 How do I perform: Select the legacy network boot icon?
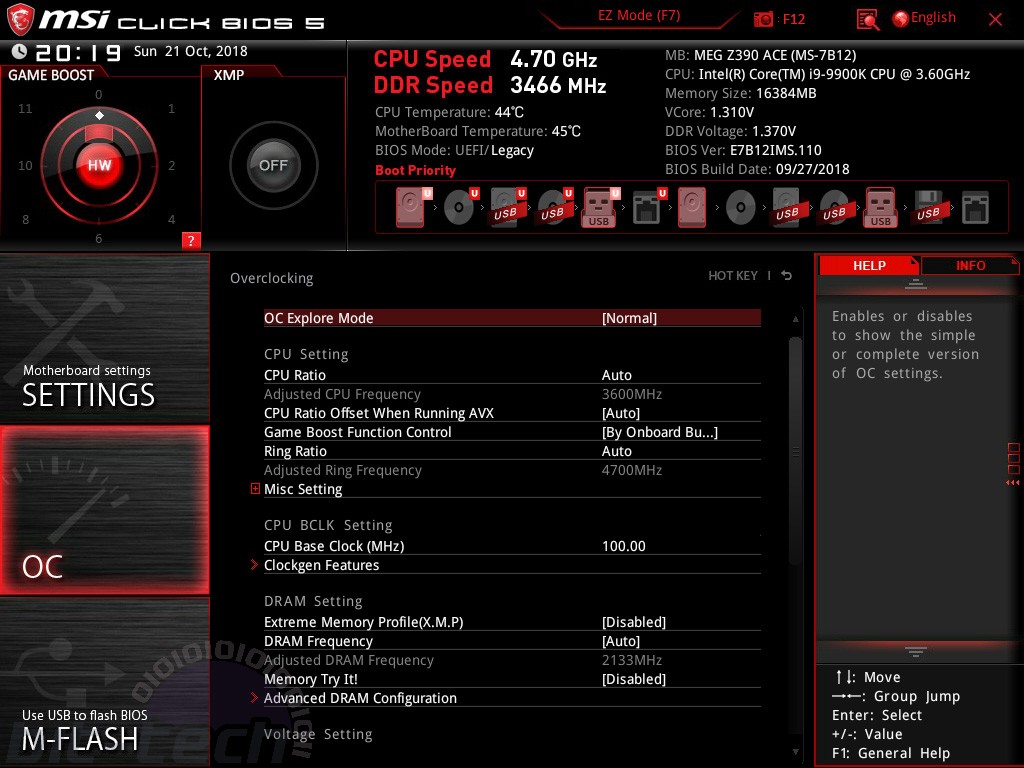(x=975, y=208)
